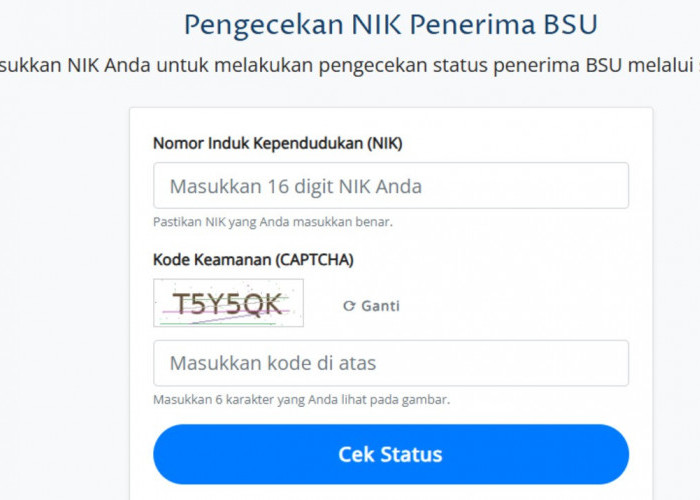Image resolution: width=700 pixels, height=500 pixels.
Task: Focus the 'Masukkan kode di atas' field
Action: tap(390, 363)
